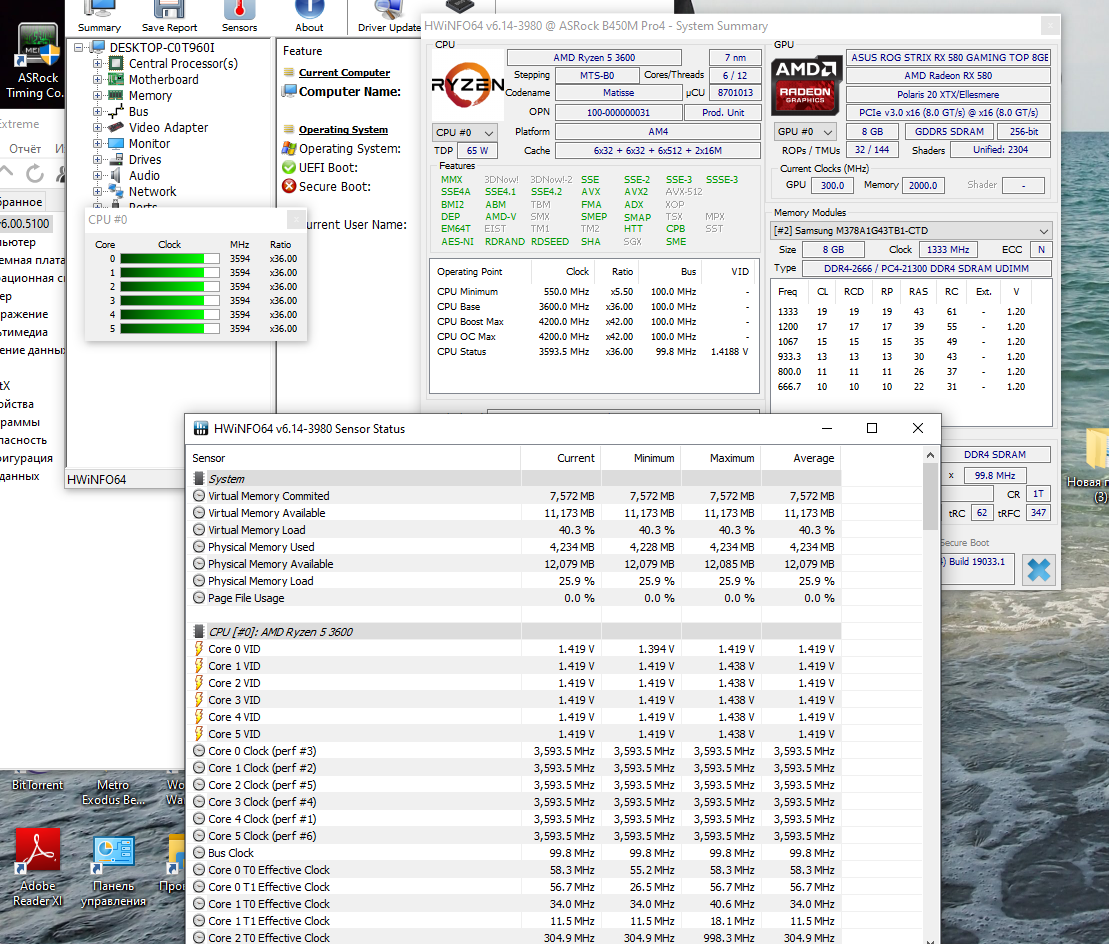Open the GPU #0 selector dropdown
Screen dimensions: 1109x944
click(x=806, y=132)
